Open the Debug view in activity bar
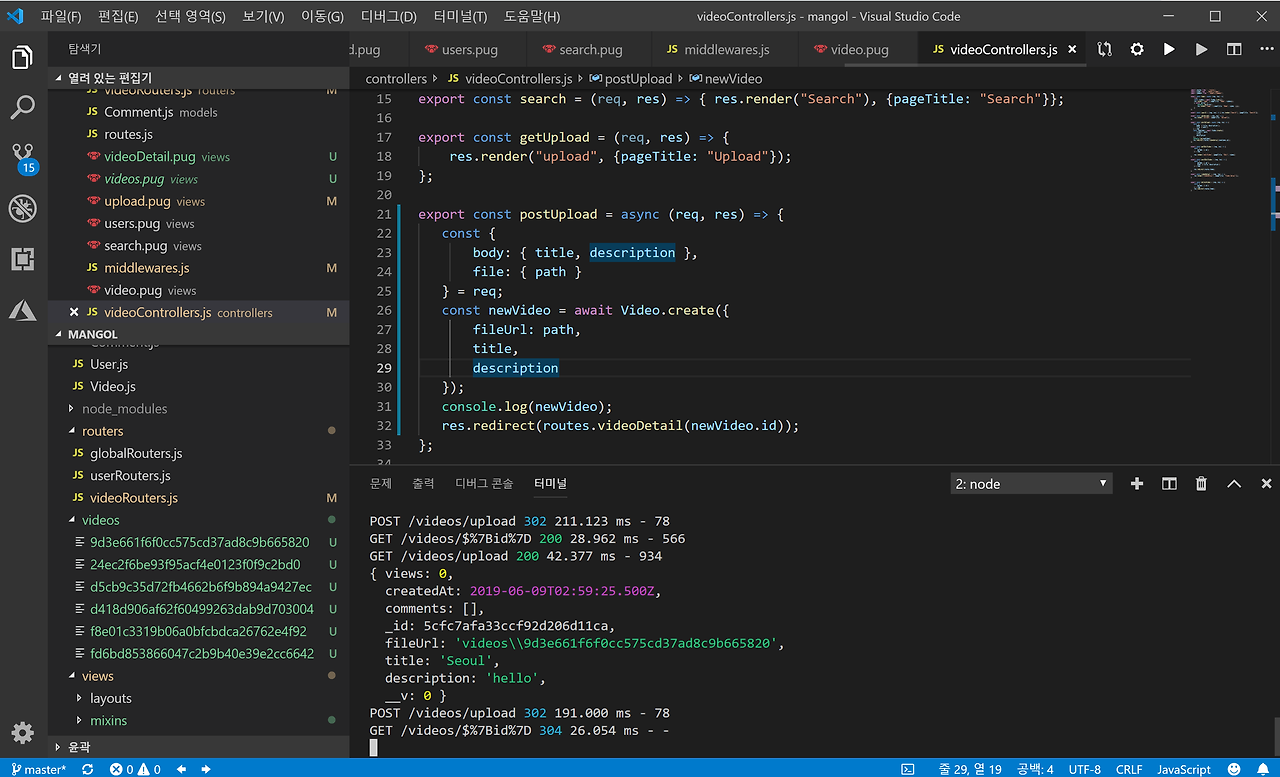Screen dimensions: 1280x777 [23, 208]
